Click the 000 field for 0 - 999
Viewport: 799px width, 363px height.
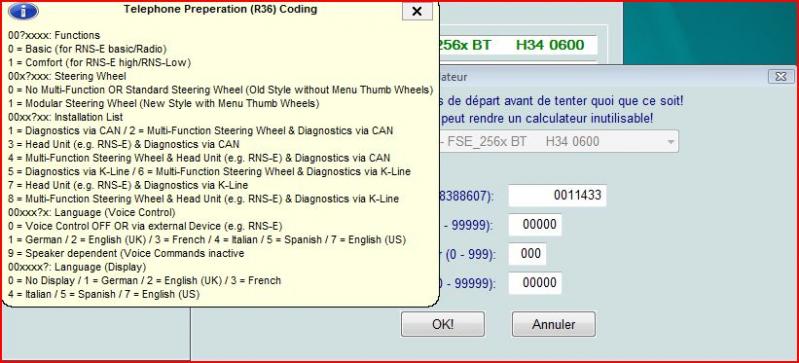click(x=527, y=254)
